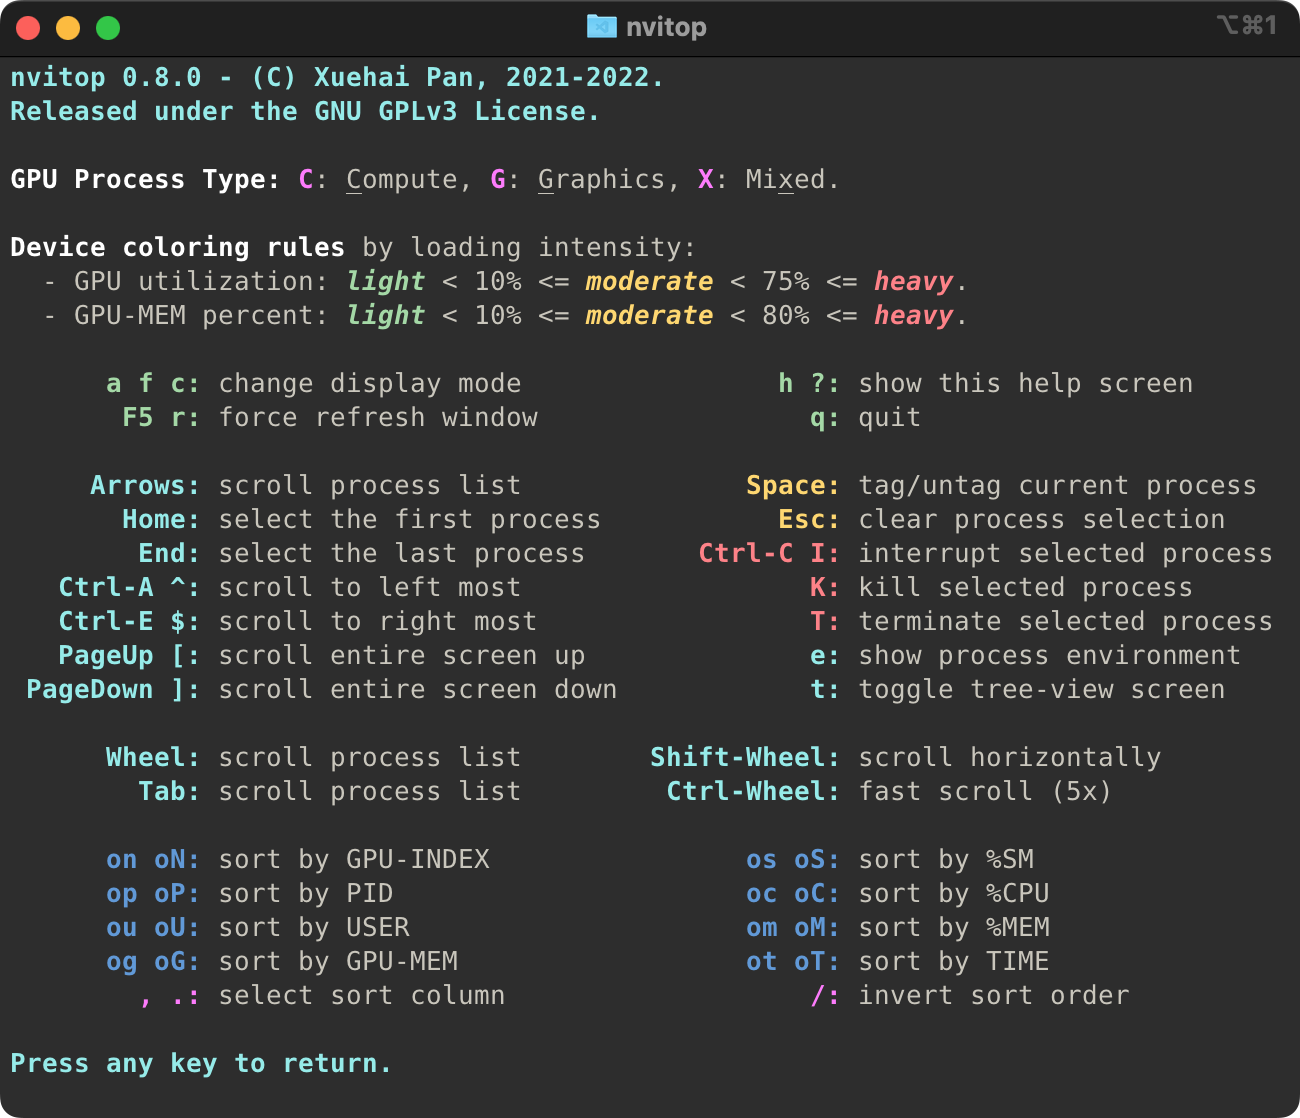Click the 'Ctrl-Wheel:' key label

[x=753, y=791]
